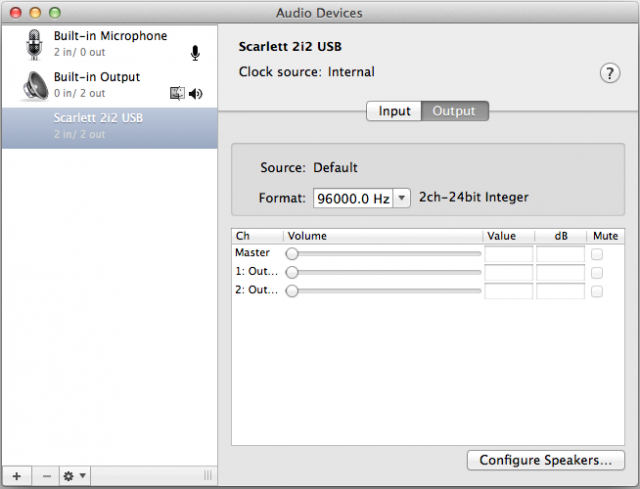Remove device with the minus button
Screen dimensions: 640x489
[47, 476]
